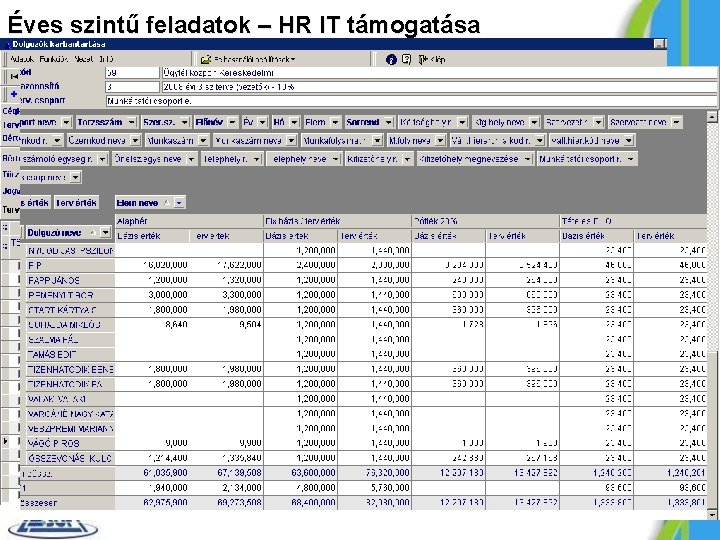Click the 4,800,000 cell
The width and height of the screenshot is (720, 540).
pyautogui.click(x=300, y=488)
